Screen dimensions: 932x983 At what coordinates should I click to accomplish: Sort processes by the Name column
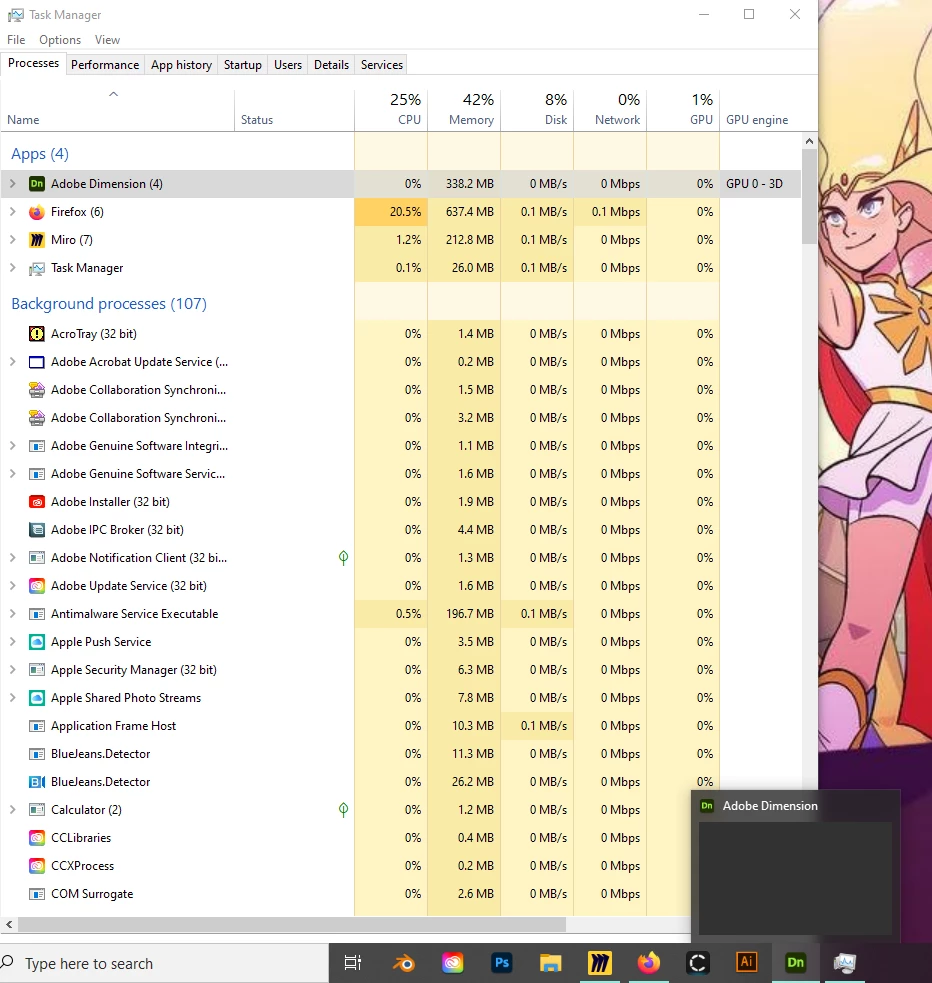(117, 110)
